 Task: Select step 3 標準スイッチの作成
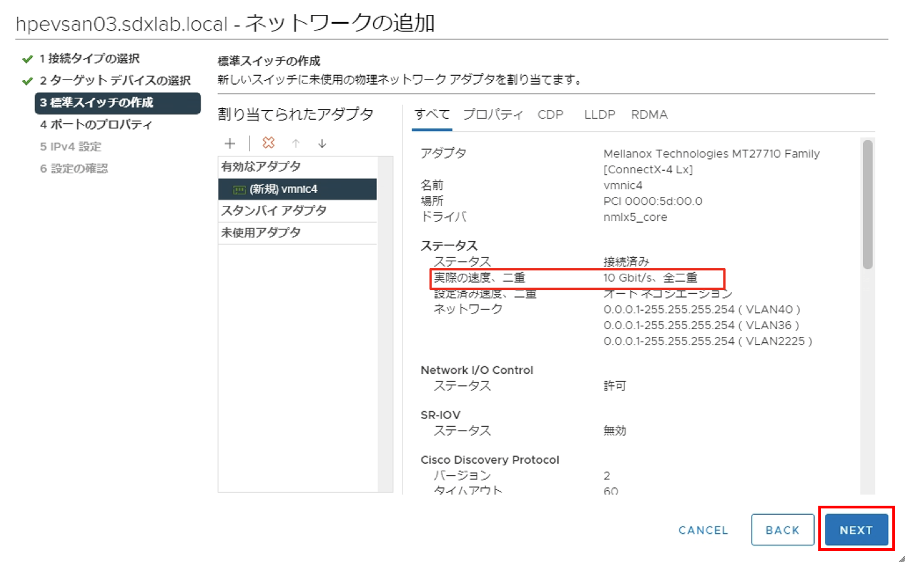118,103
